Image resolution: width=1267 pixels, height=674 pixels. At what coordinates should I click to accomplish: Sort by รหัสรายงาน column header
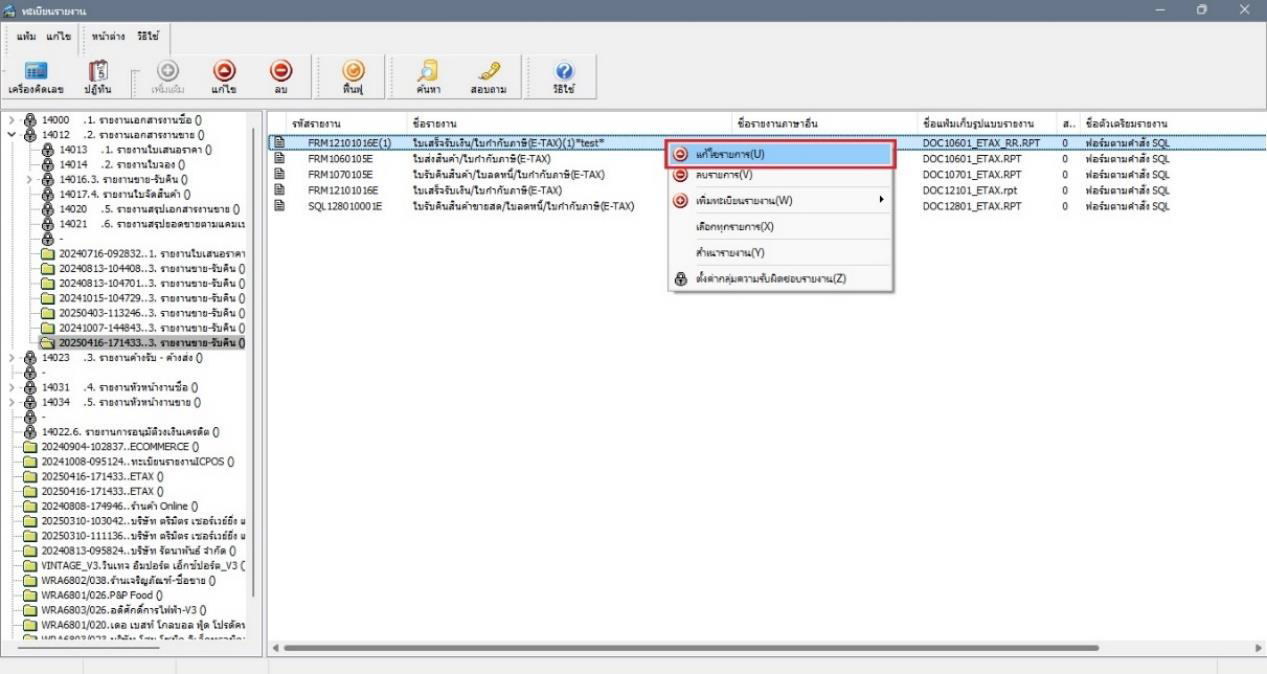pyautogui.click(x=304, y=123)
